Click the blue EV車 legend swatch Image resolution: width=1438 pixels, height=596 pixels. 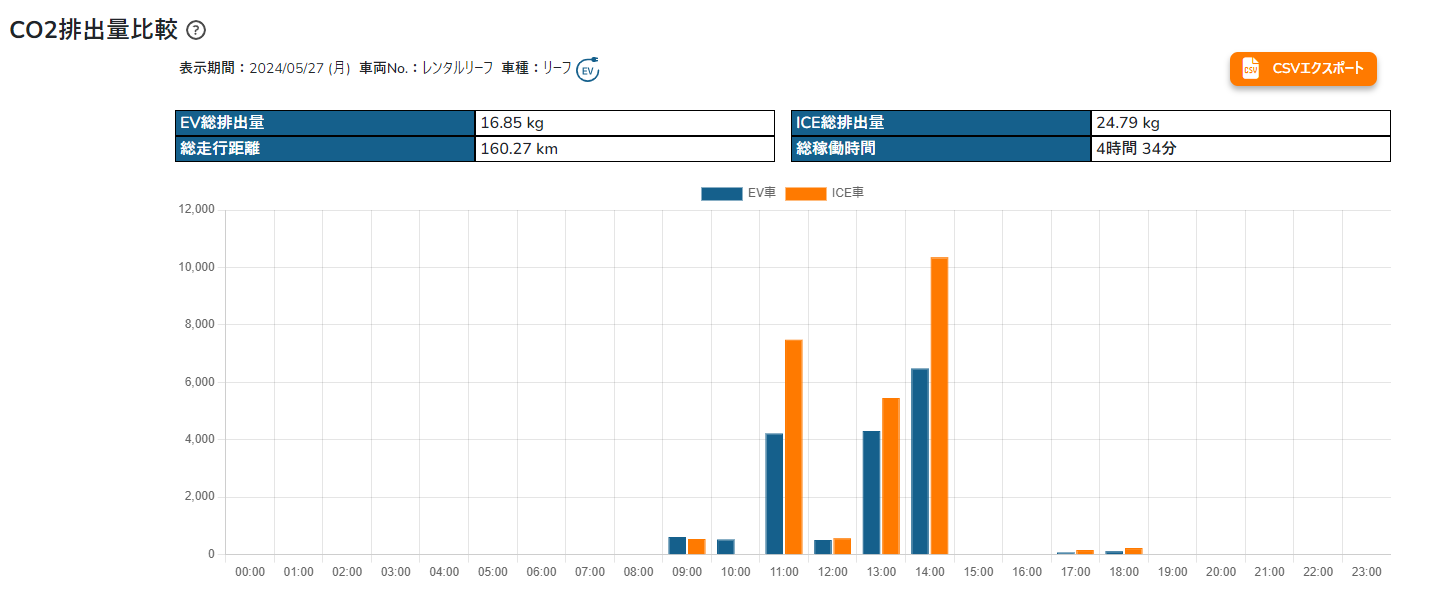pos(722,193)
